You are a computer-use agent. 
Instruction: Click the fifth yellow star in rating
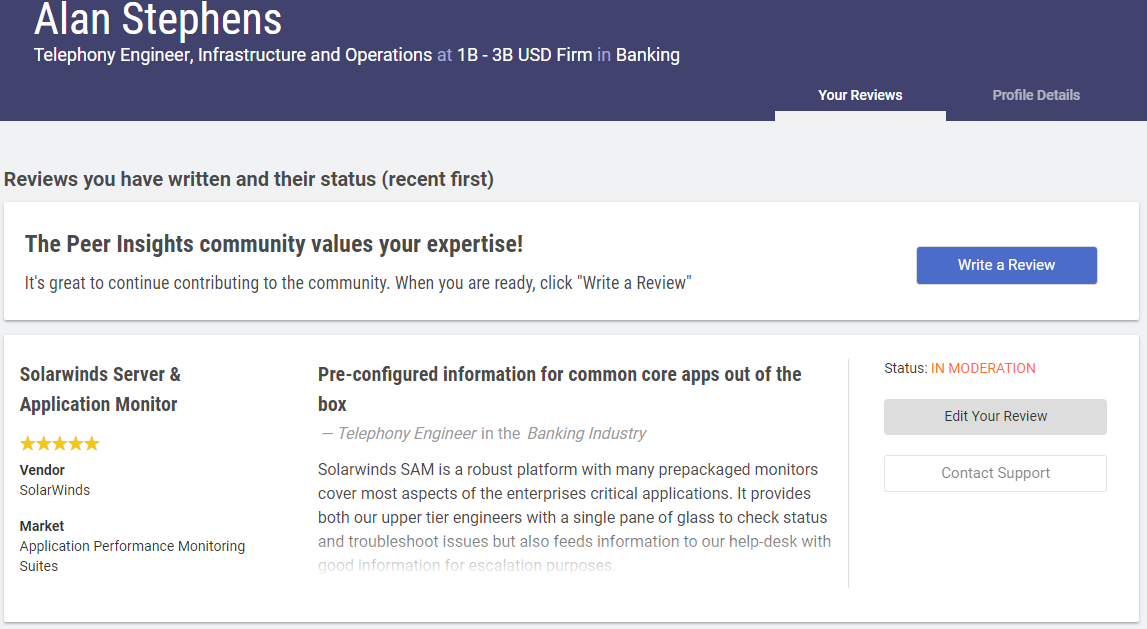click(x=92, y=444)
